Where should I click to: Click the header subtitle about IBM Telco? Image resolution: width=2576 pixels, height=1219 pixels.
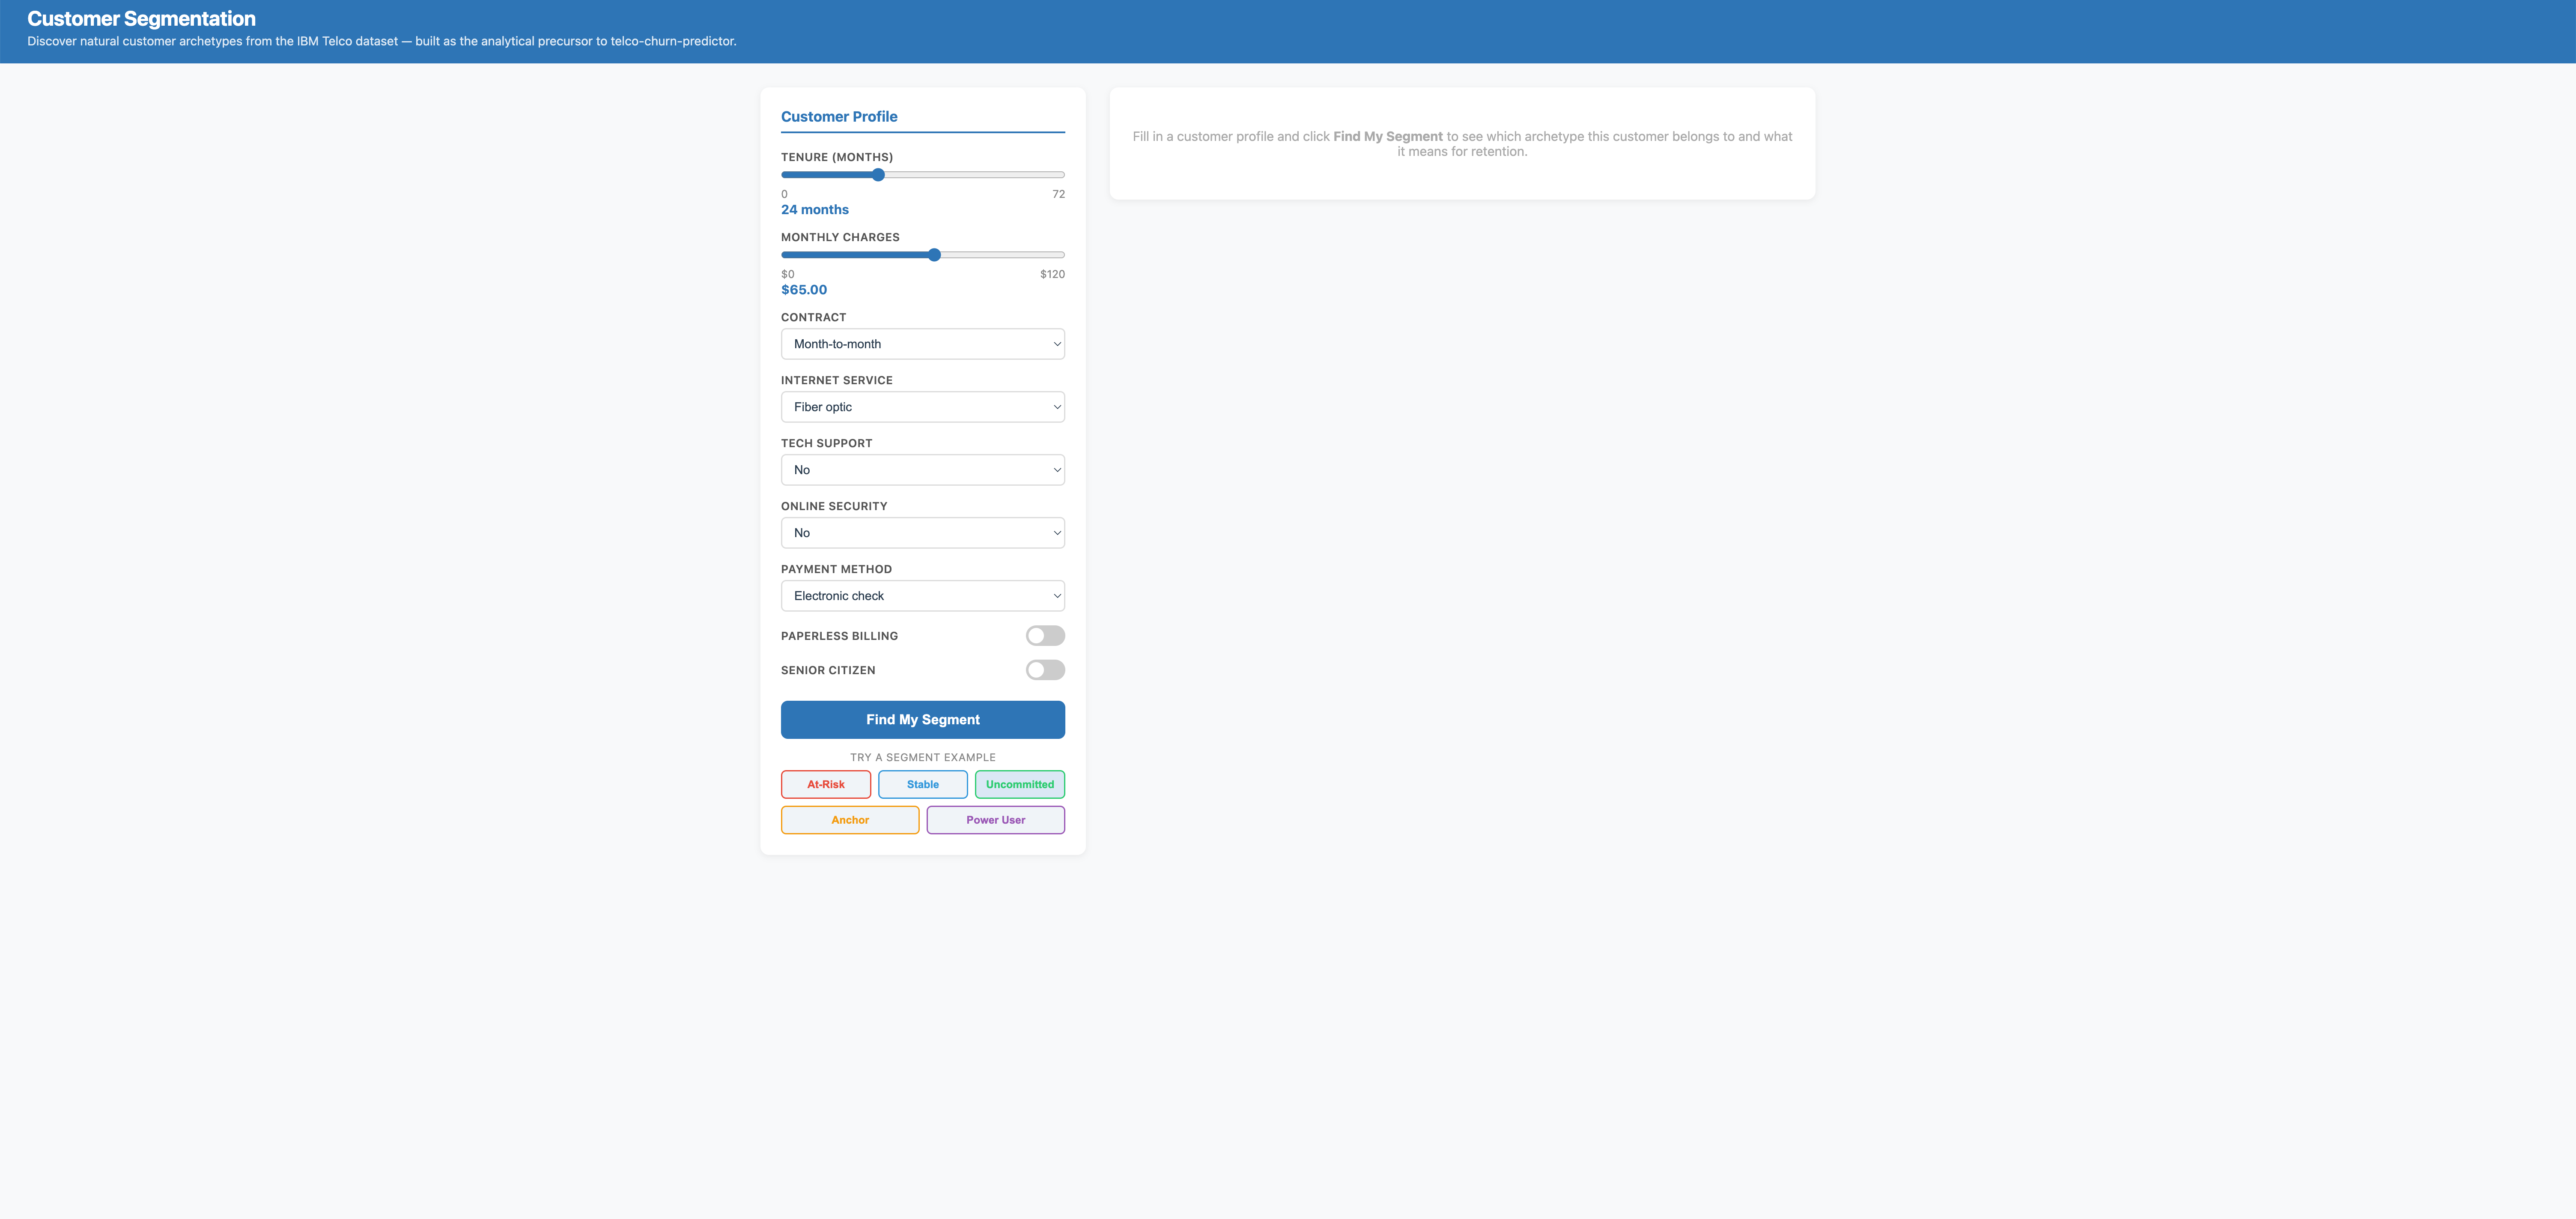381,42
